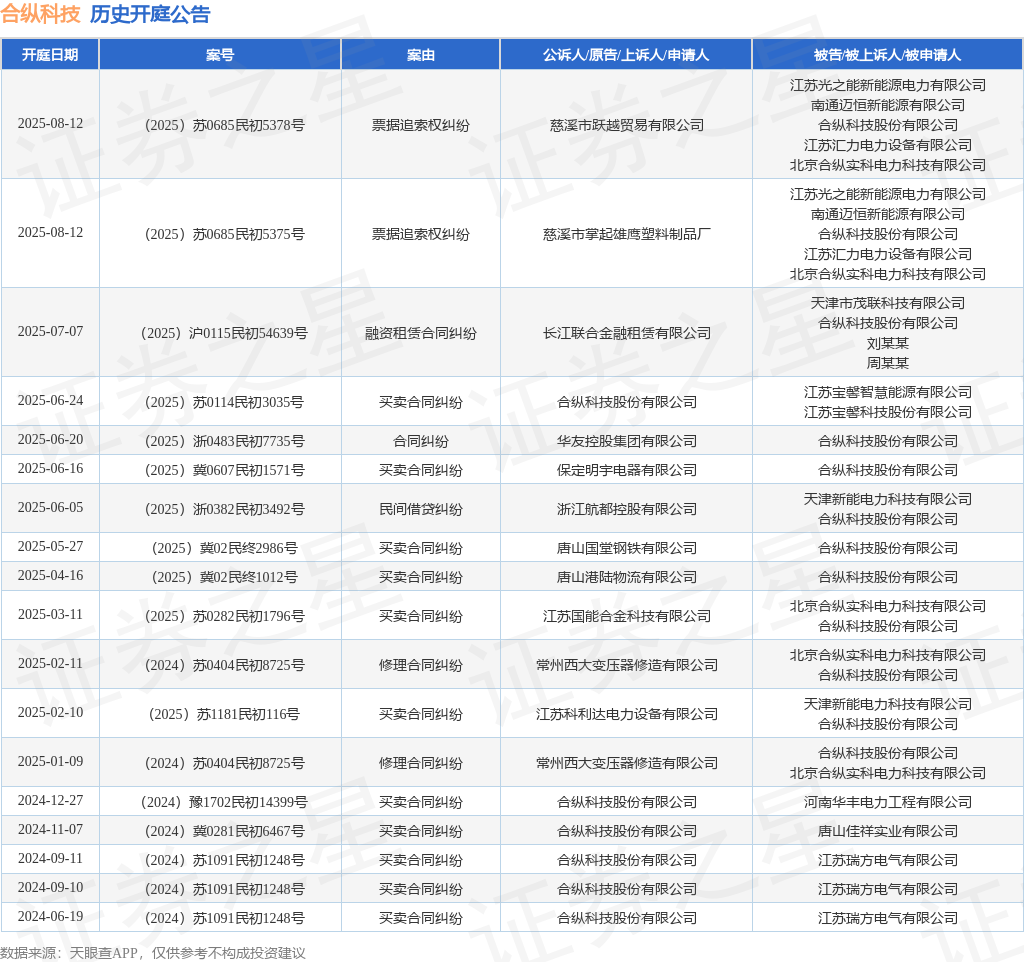Click the 融资租赁合同纠纷 cause cell

coord(421,333)
